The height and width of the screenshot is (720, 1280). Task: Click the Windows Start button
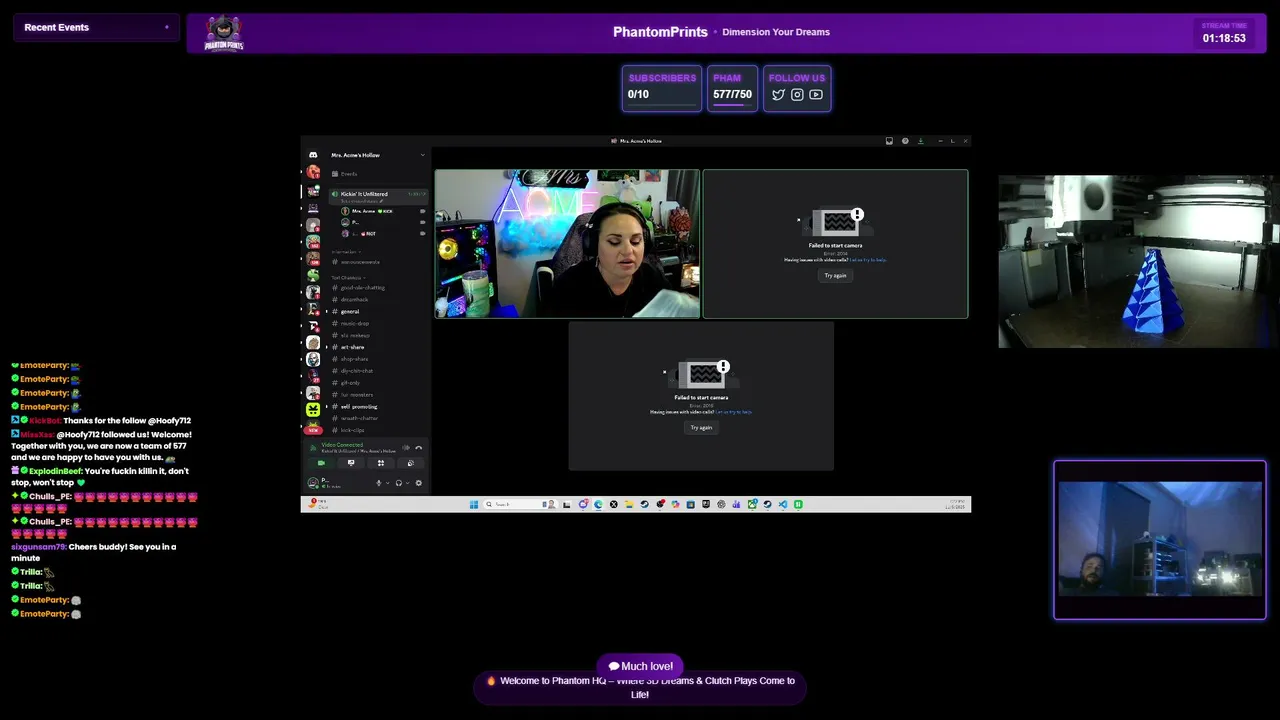click(x=474, y=504)
